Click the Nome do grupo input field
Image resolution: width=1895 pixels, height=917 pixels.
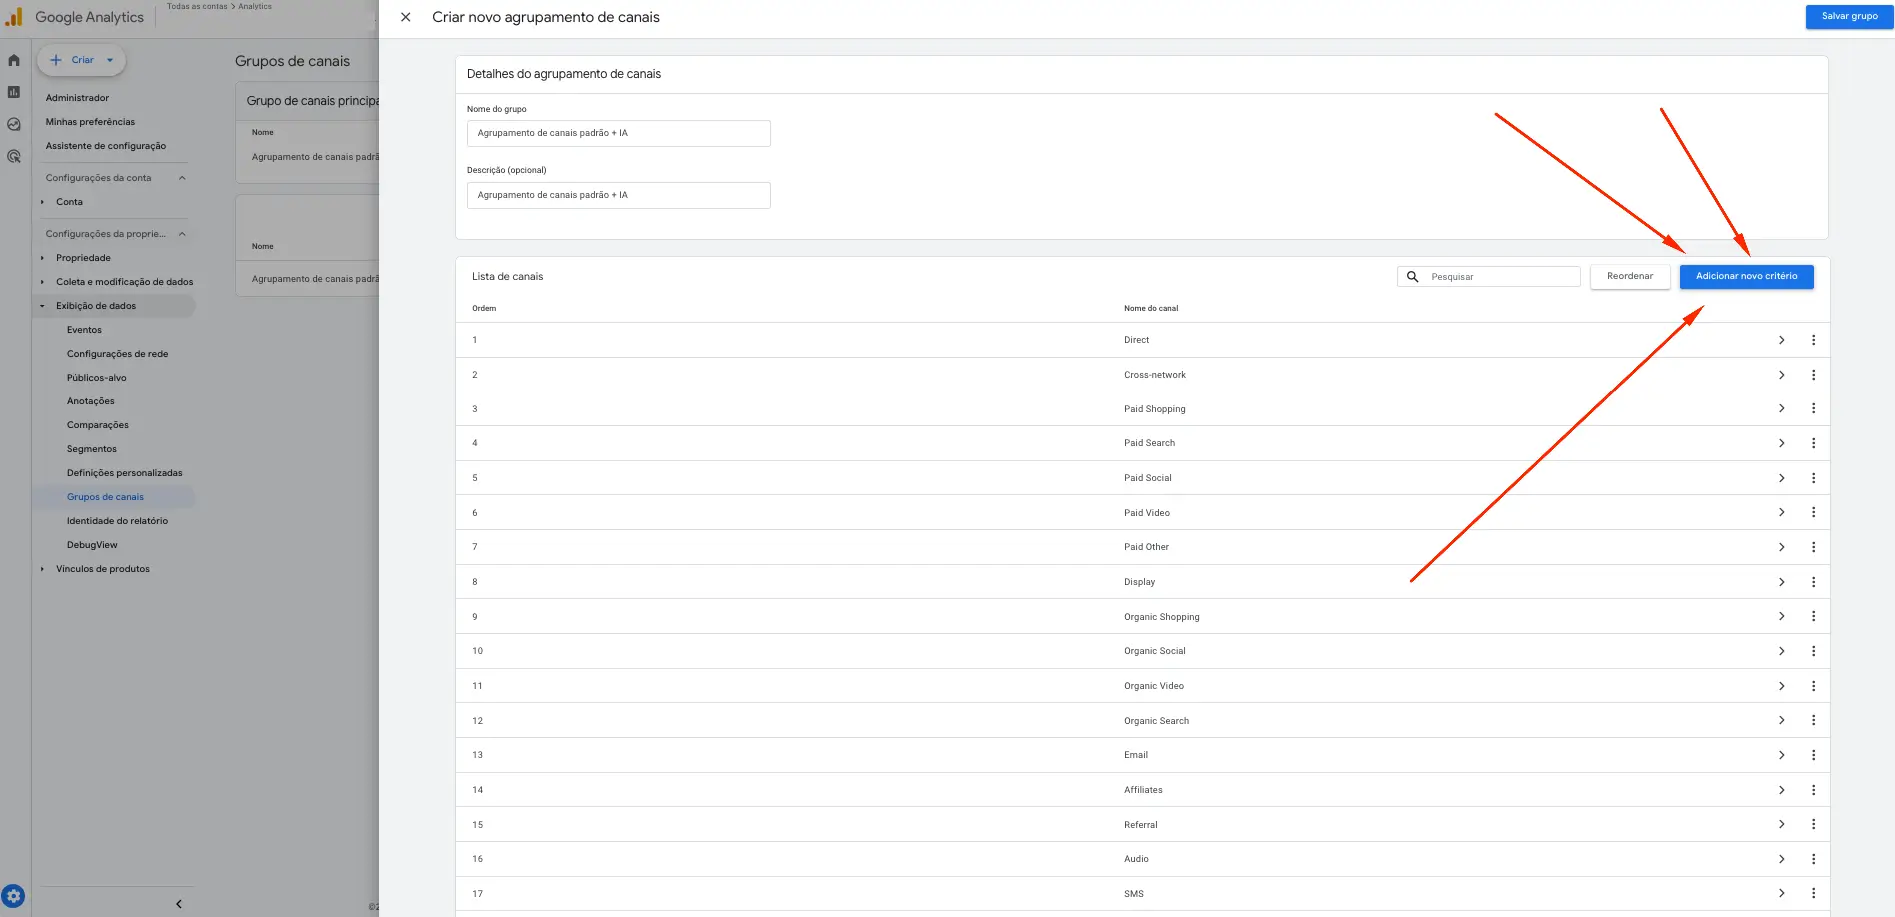click(x=618, y=134)
